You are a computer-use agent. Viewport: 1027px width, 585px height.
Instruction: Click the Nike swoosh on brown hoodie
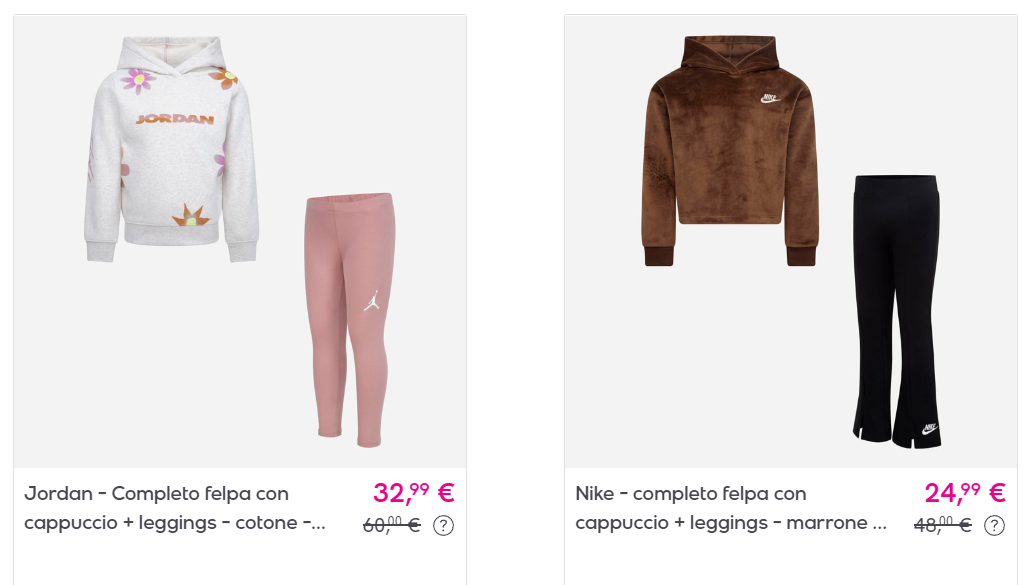click(x=770, y=99)
